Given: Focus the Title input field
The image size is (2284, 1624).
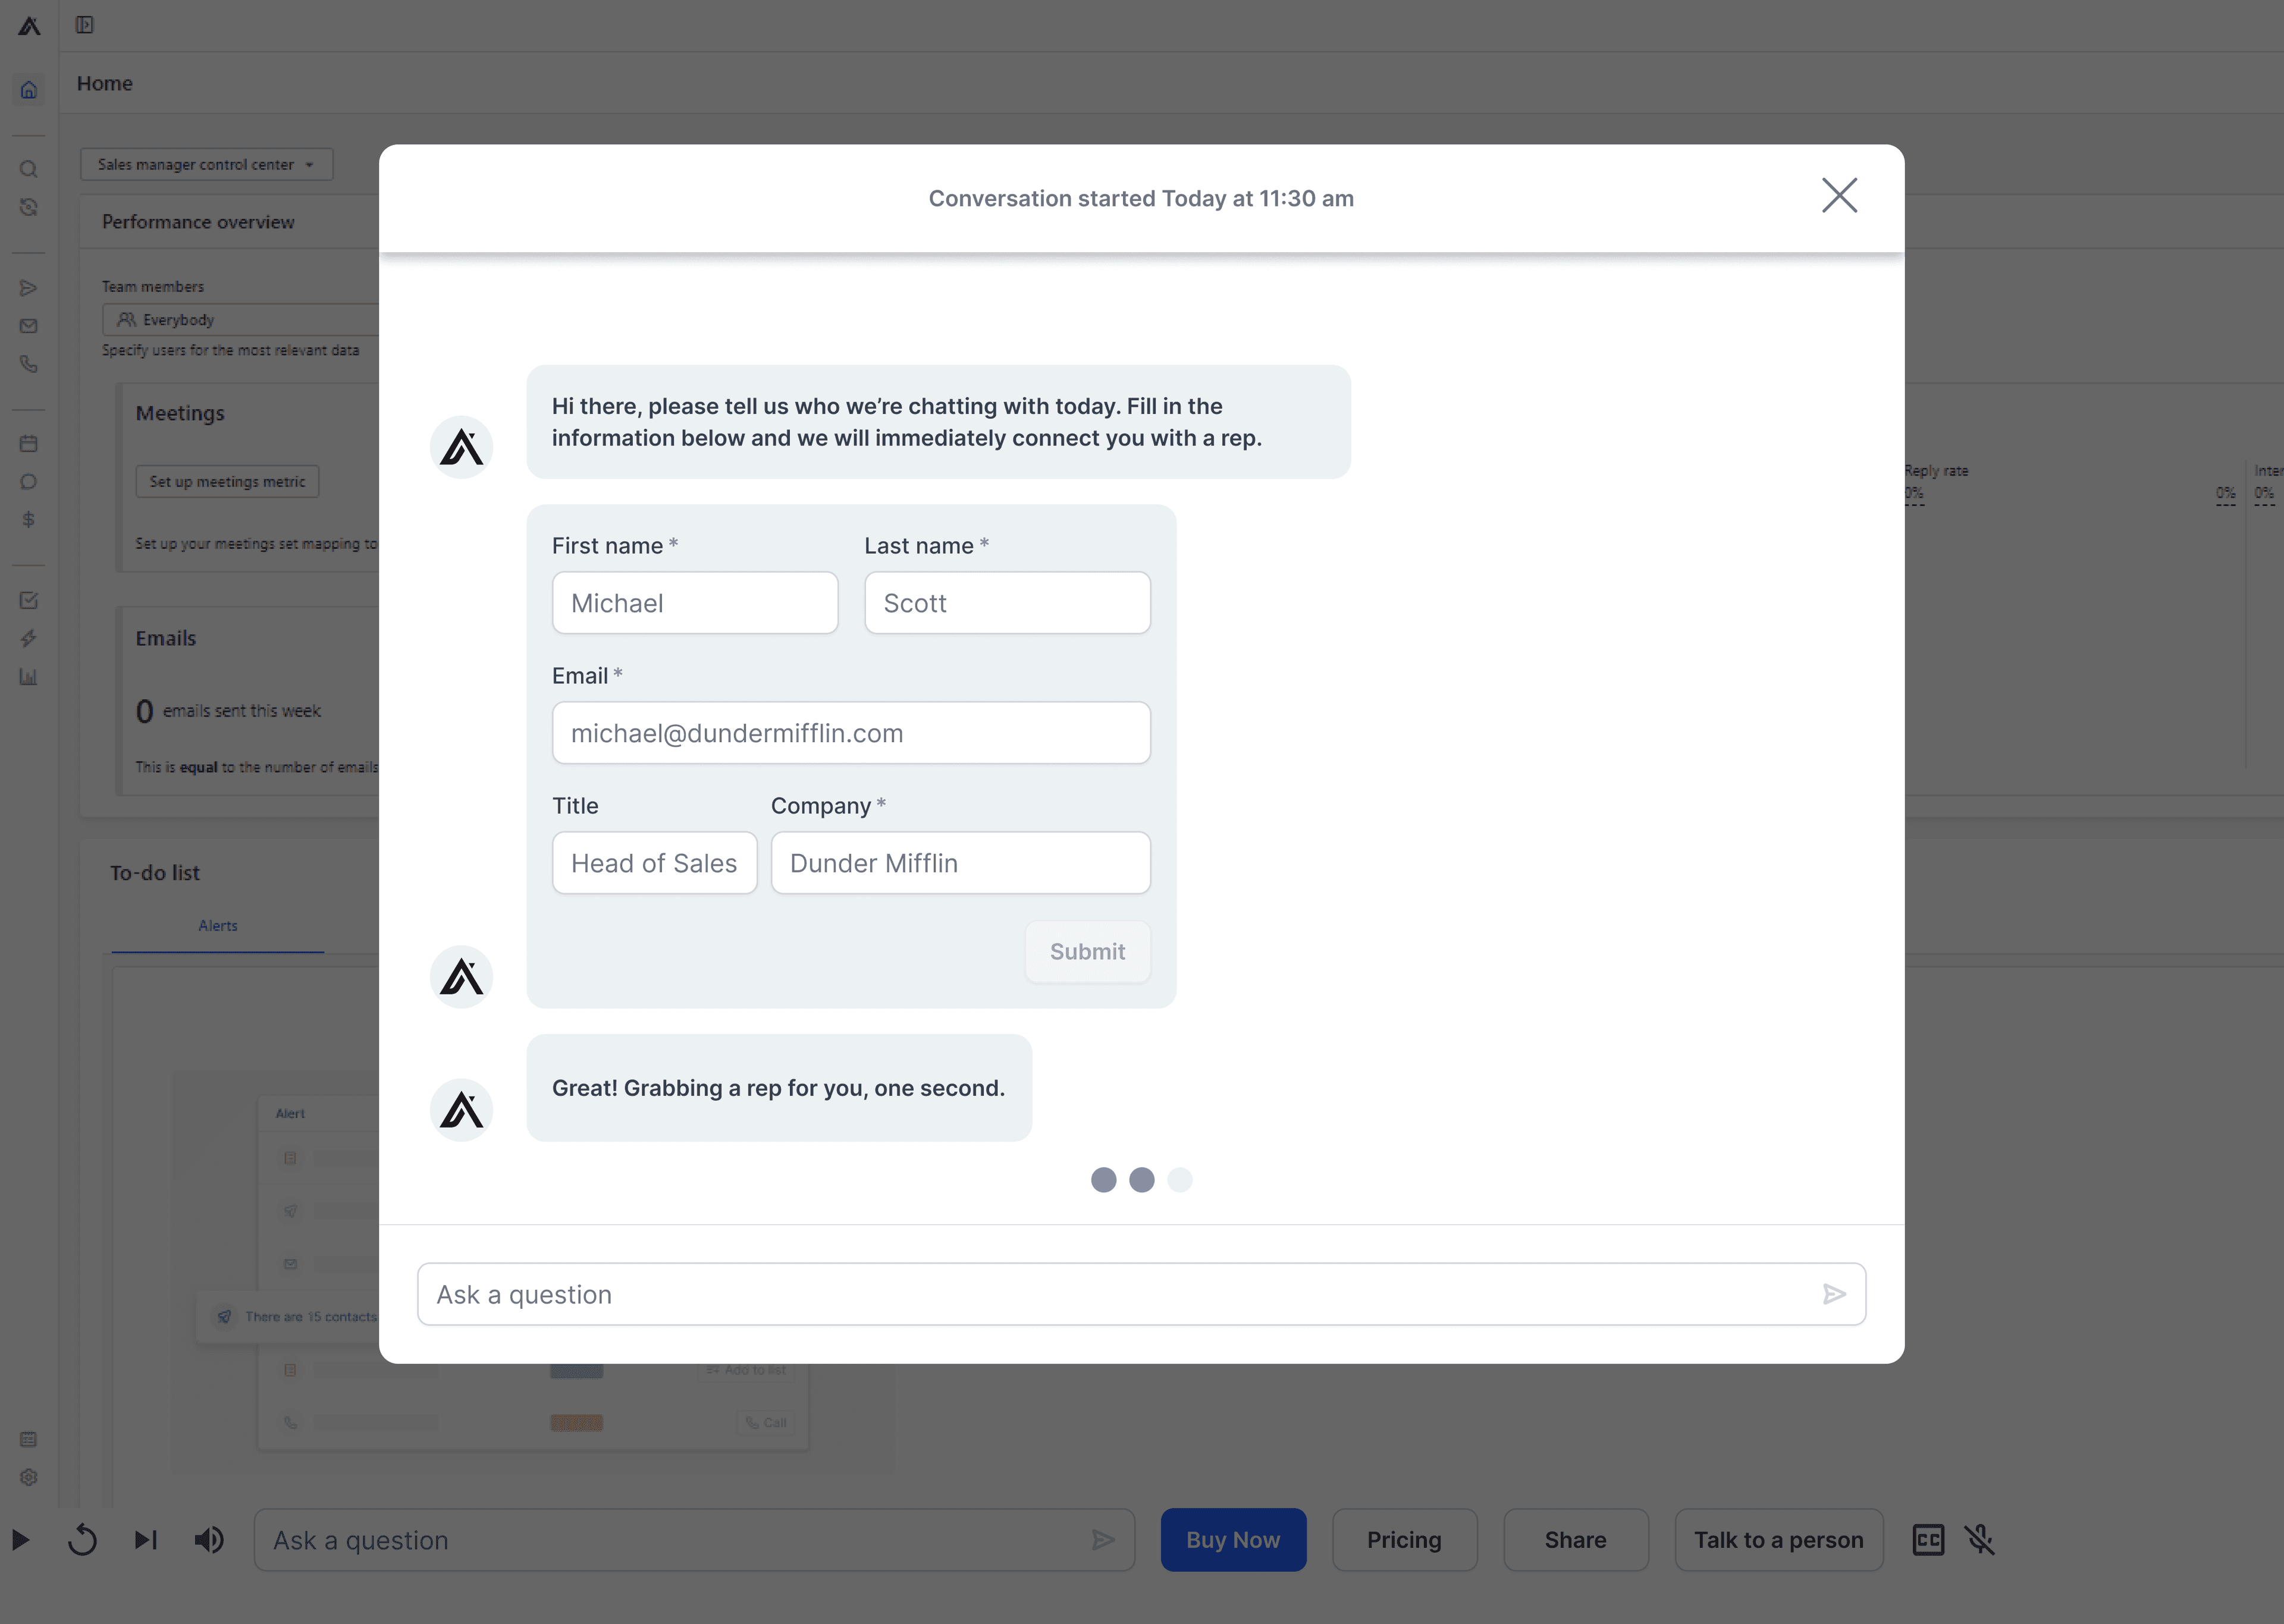Looking at the screenshot, I should click(654, 863).
